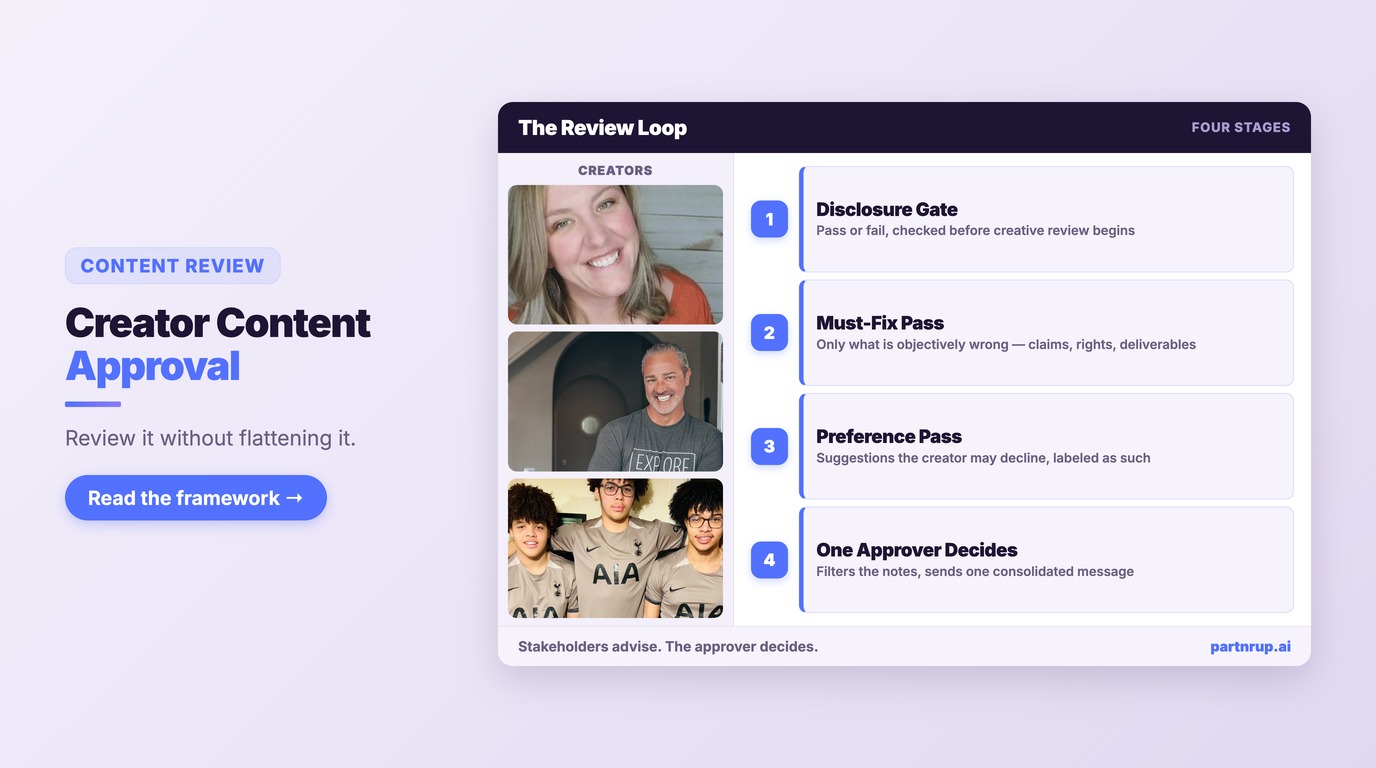
Task: Click 'Suggestions the creator may decline' description
Action: (x=983, y=458)
